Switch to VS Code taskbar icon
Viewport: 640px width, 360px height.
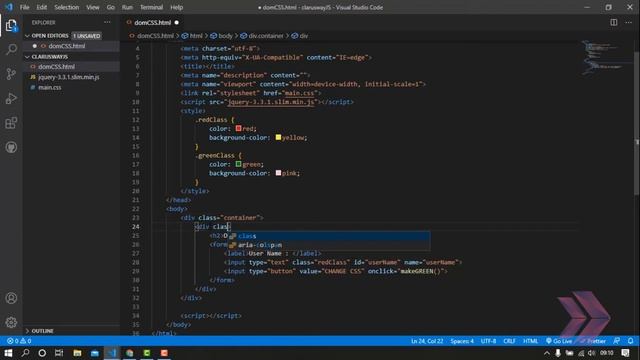pos(112,353)
